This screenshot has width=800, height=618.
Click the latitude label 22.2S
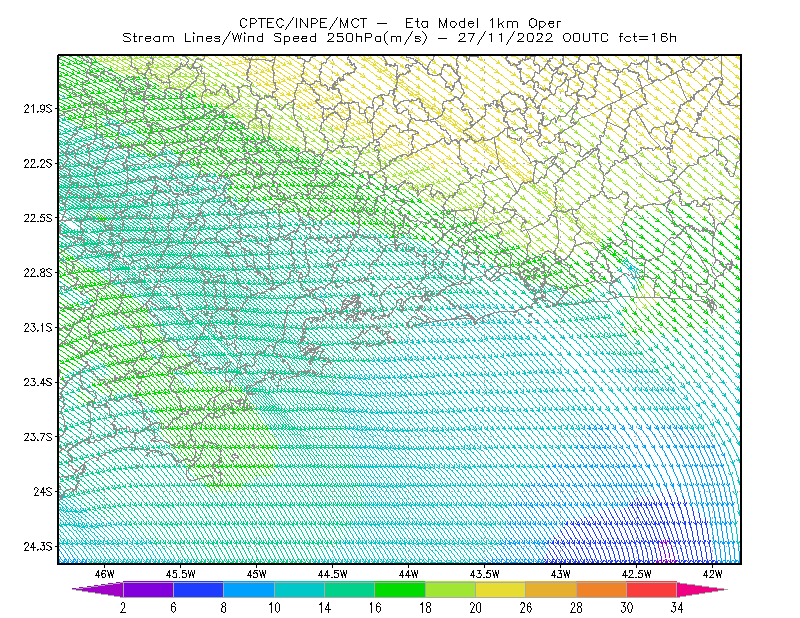coord(38,163)
